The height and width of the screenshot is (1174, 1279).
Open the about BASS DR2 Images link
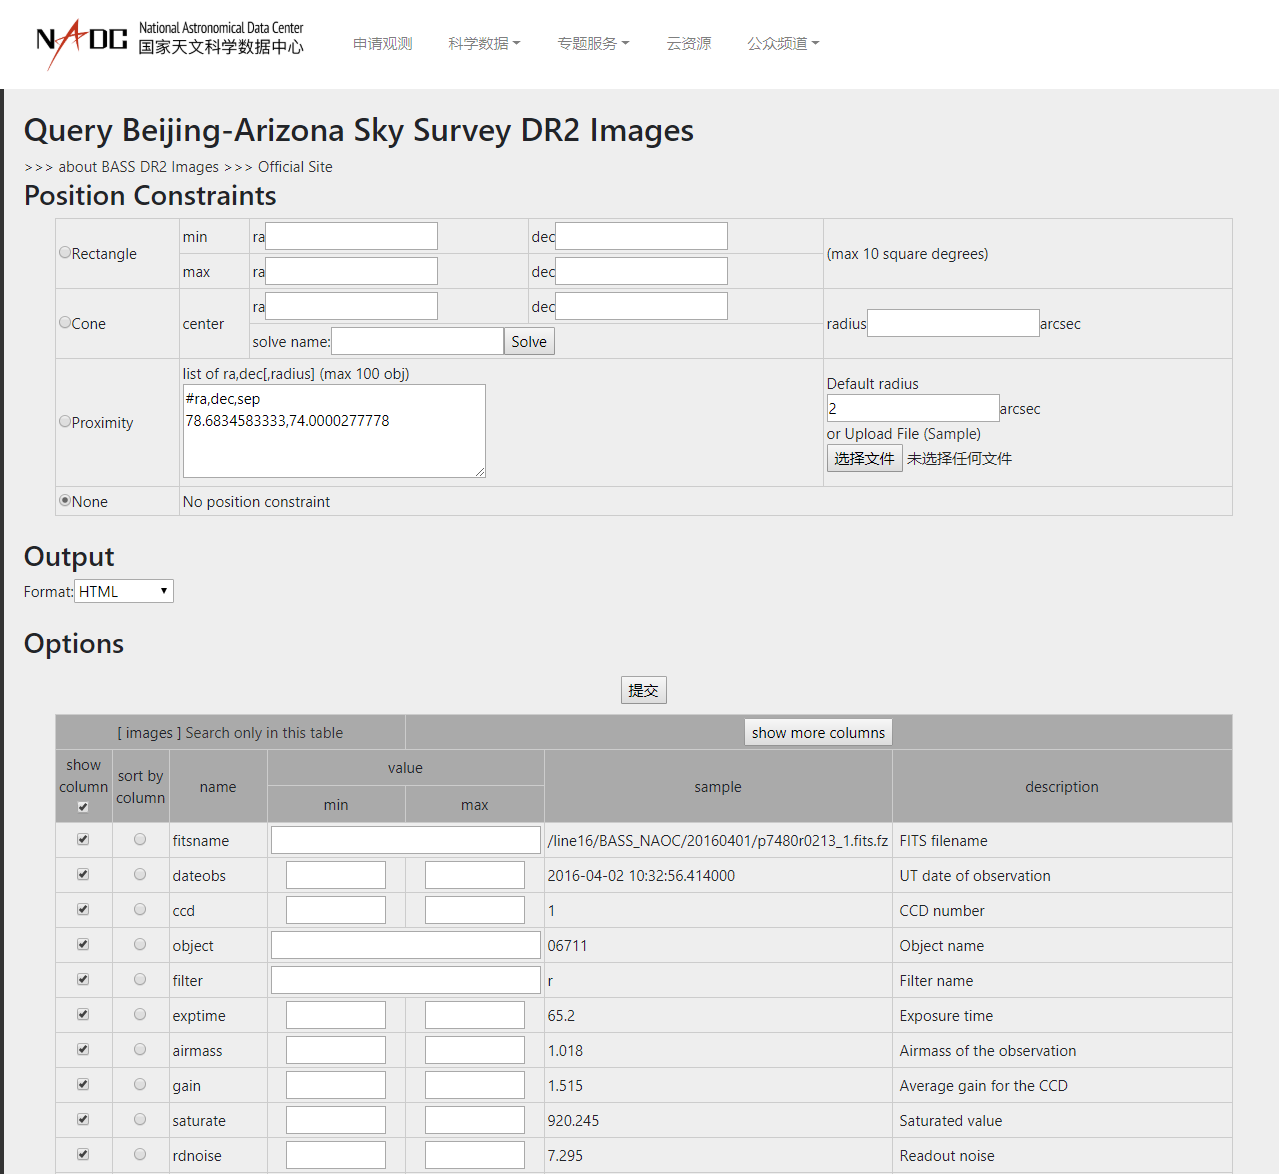[138, 167]
